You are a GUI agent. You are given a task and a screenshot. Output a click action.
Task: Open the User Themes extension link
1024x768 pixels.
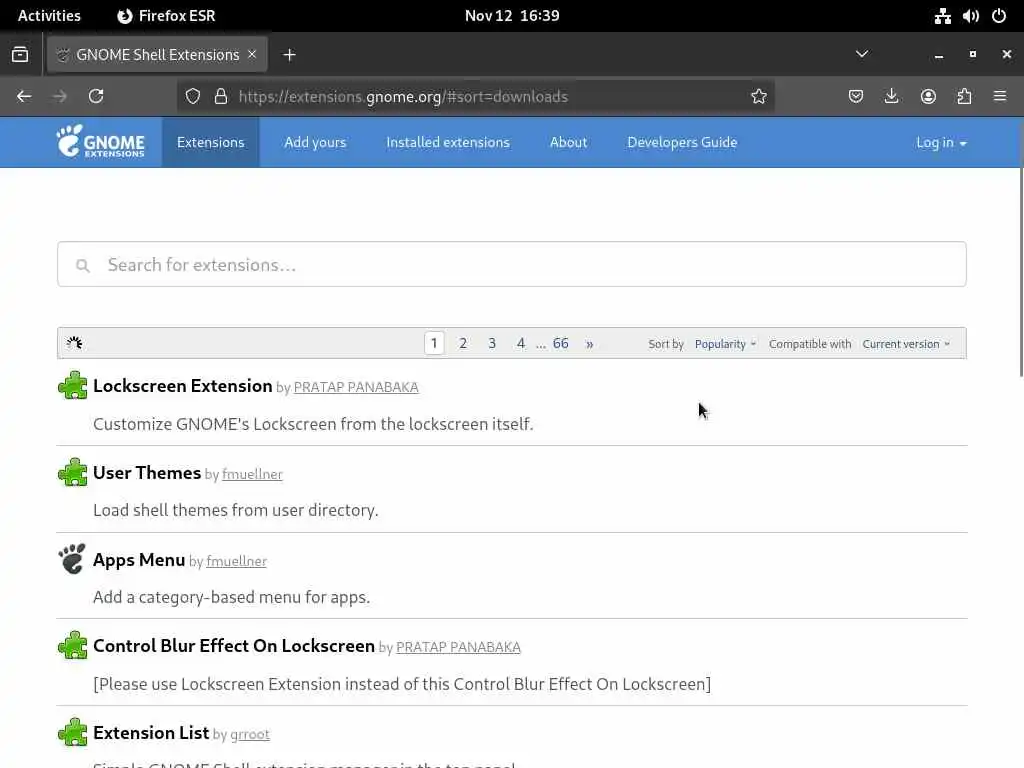pyautogui.click(x=147, y=473)
